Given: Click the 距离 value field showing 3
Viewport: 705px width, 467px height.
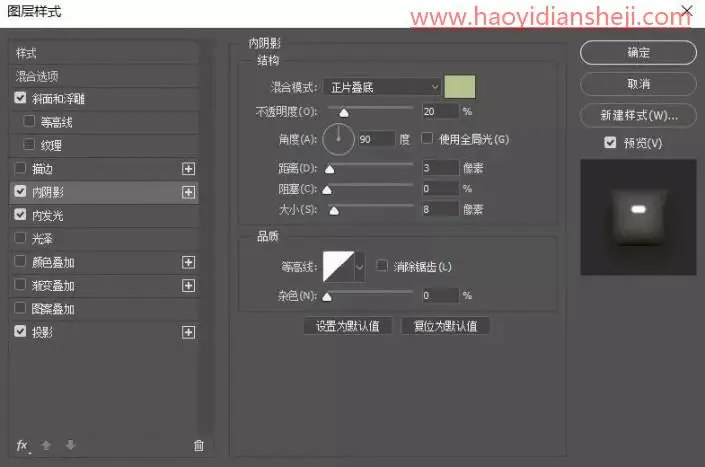Looking at the screenshot, I should tap(440, 168).
